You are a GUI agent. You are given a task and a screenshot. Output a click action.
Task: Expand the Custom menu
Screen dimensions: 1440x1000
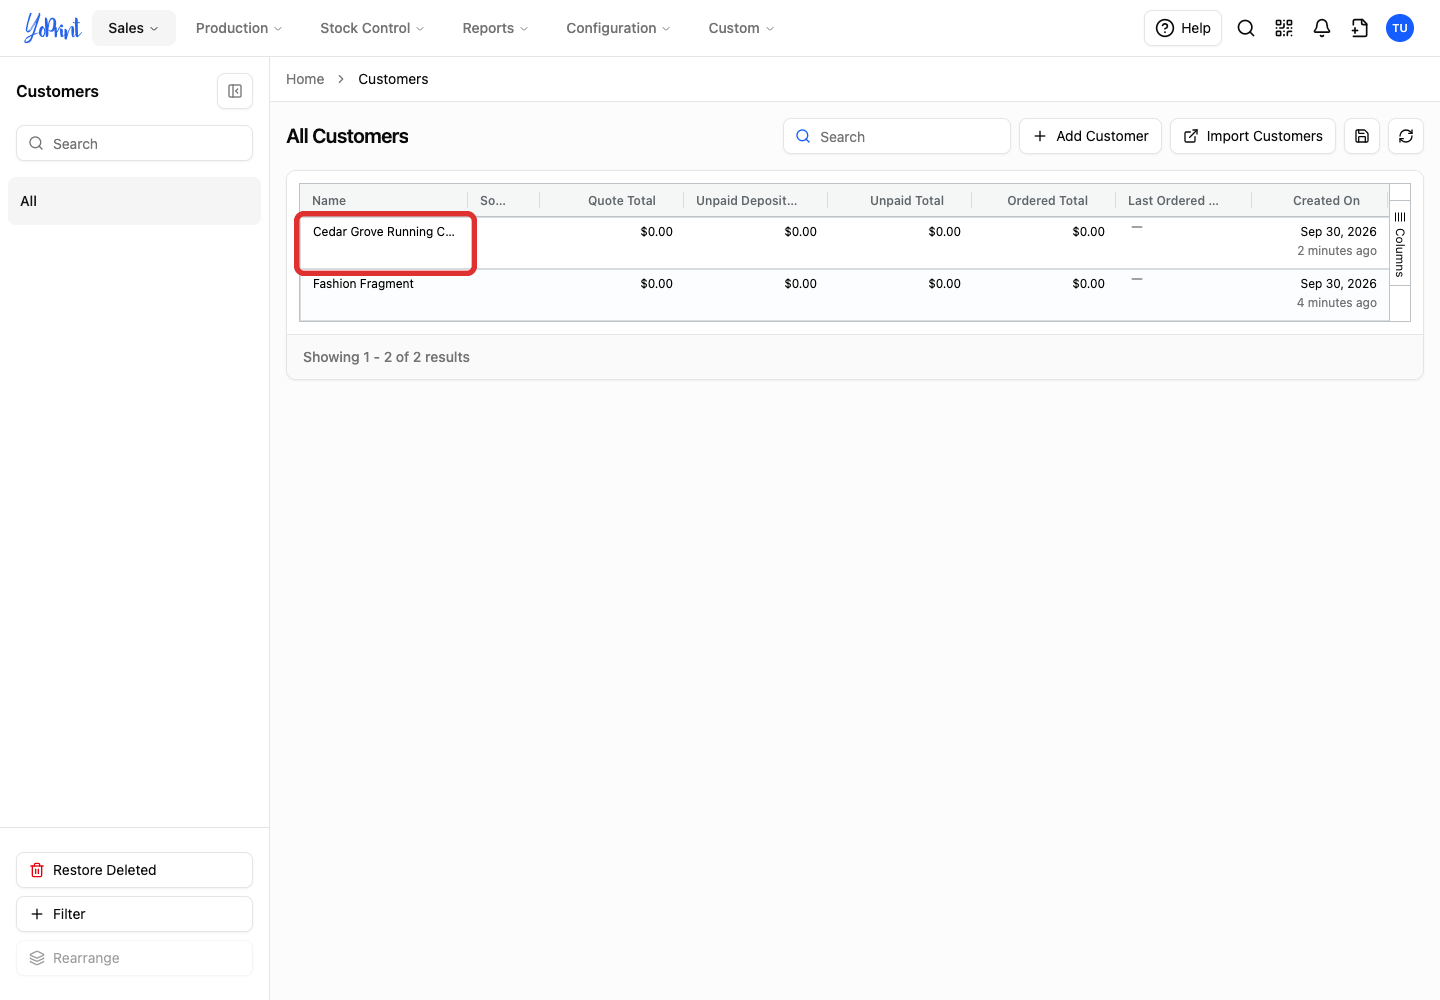click(741, 28)
